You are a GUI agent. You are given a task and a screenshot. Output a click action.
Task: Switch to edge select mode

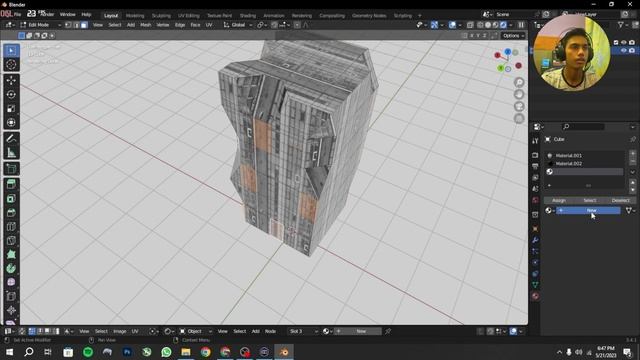point(76,25)
